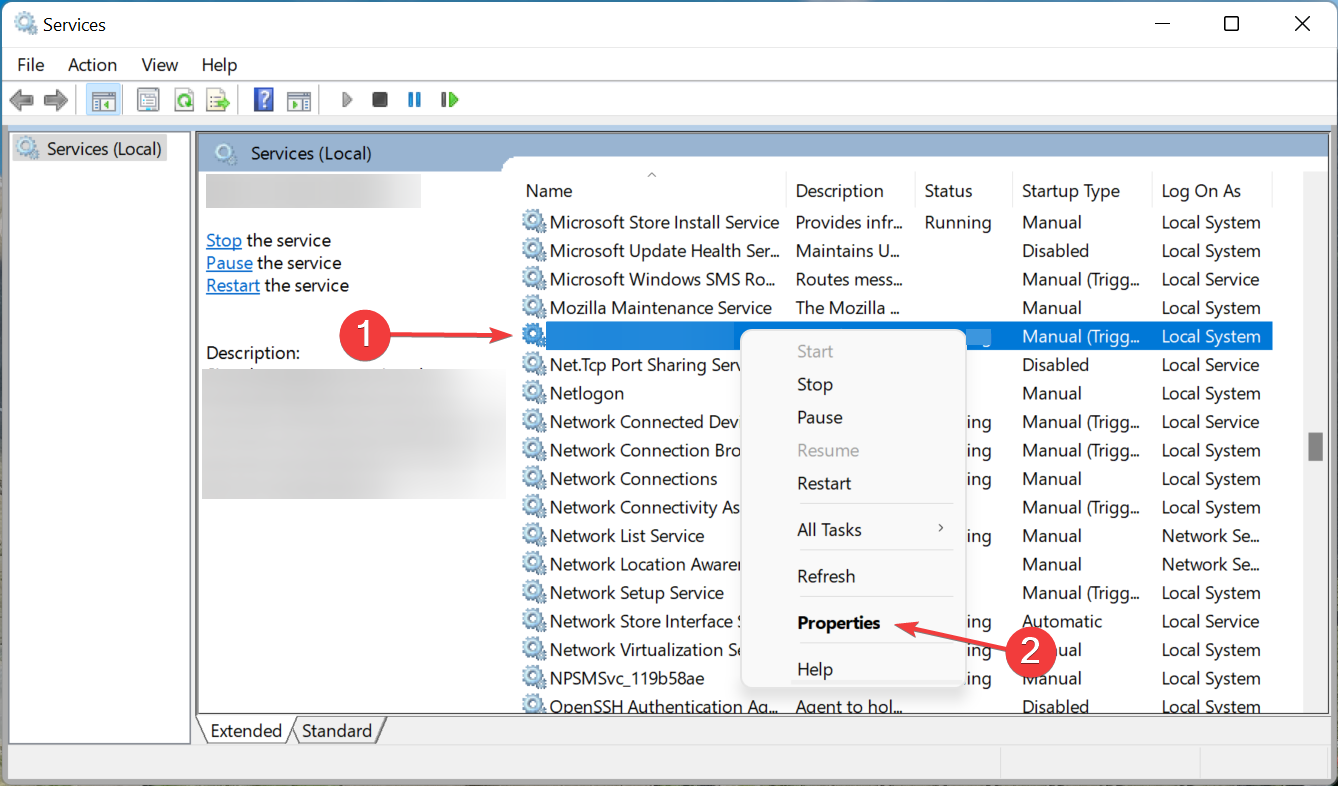Image resolution: width=1338 pixels, height=786 pixels.
Task: Select the OpenSSH Authentication Agent service row
Action: 897,706
